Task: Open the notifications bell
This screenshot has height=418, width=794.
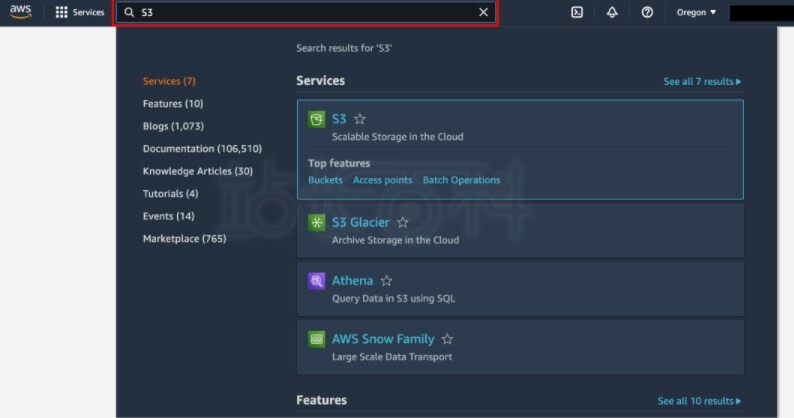Action: [612, 12]
